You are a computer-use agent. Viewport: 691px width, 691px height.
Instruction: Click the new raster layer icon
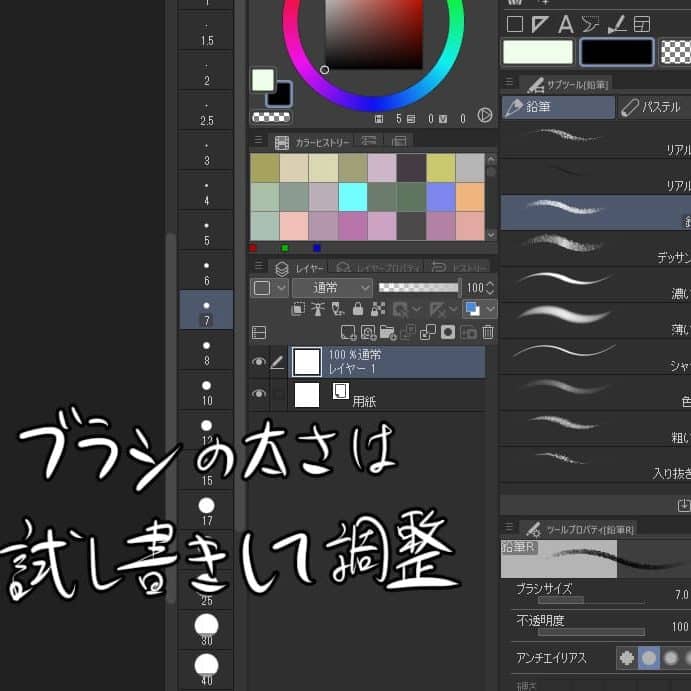(x=348, y=333)
